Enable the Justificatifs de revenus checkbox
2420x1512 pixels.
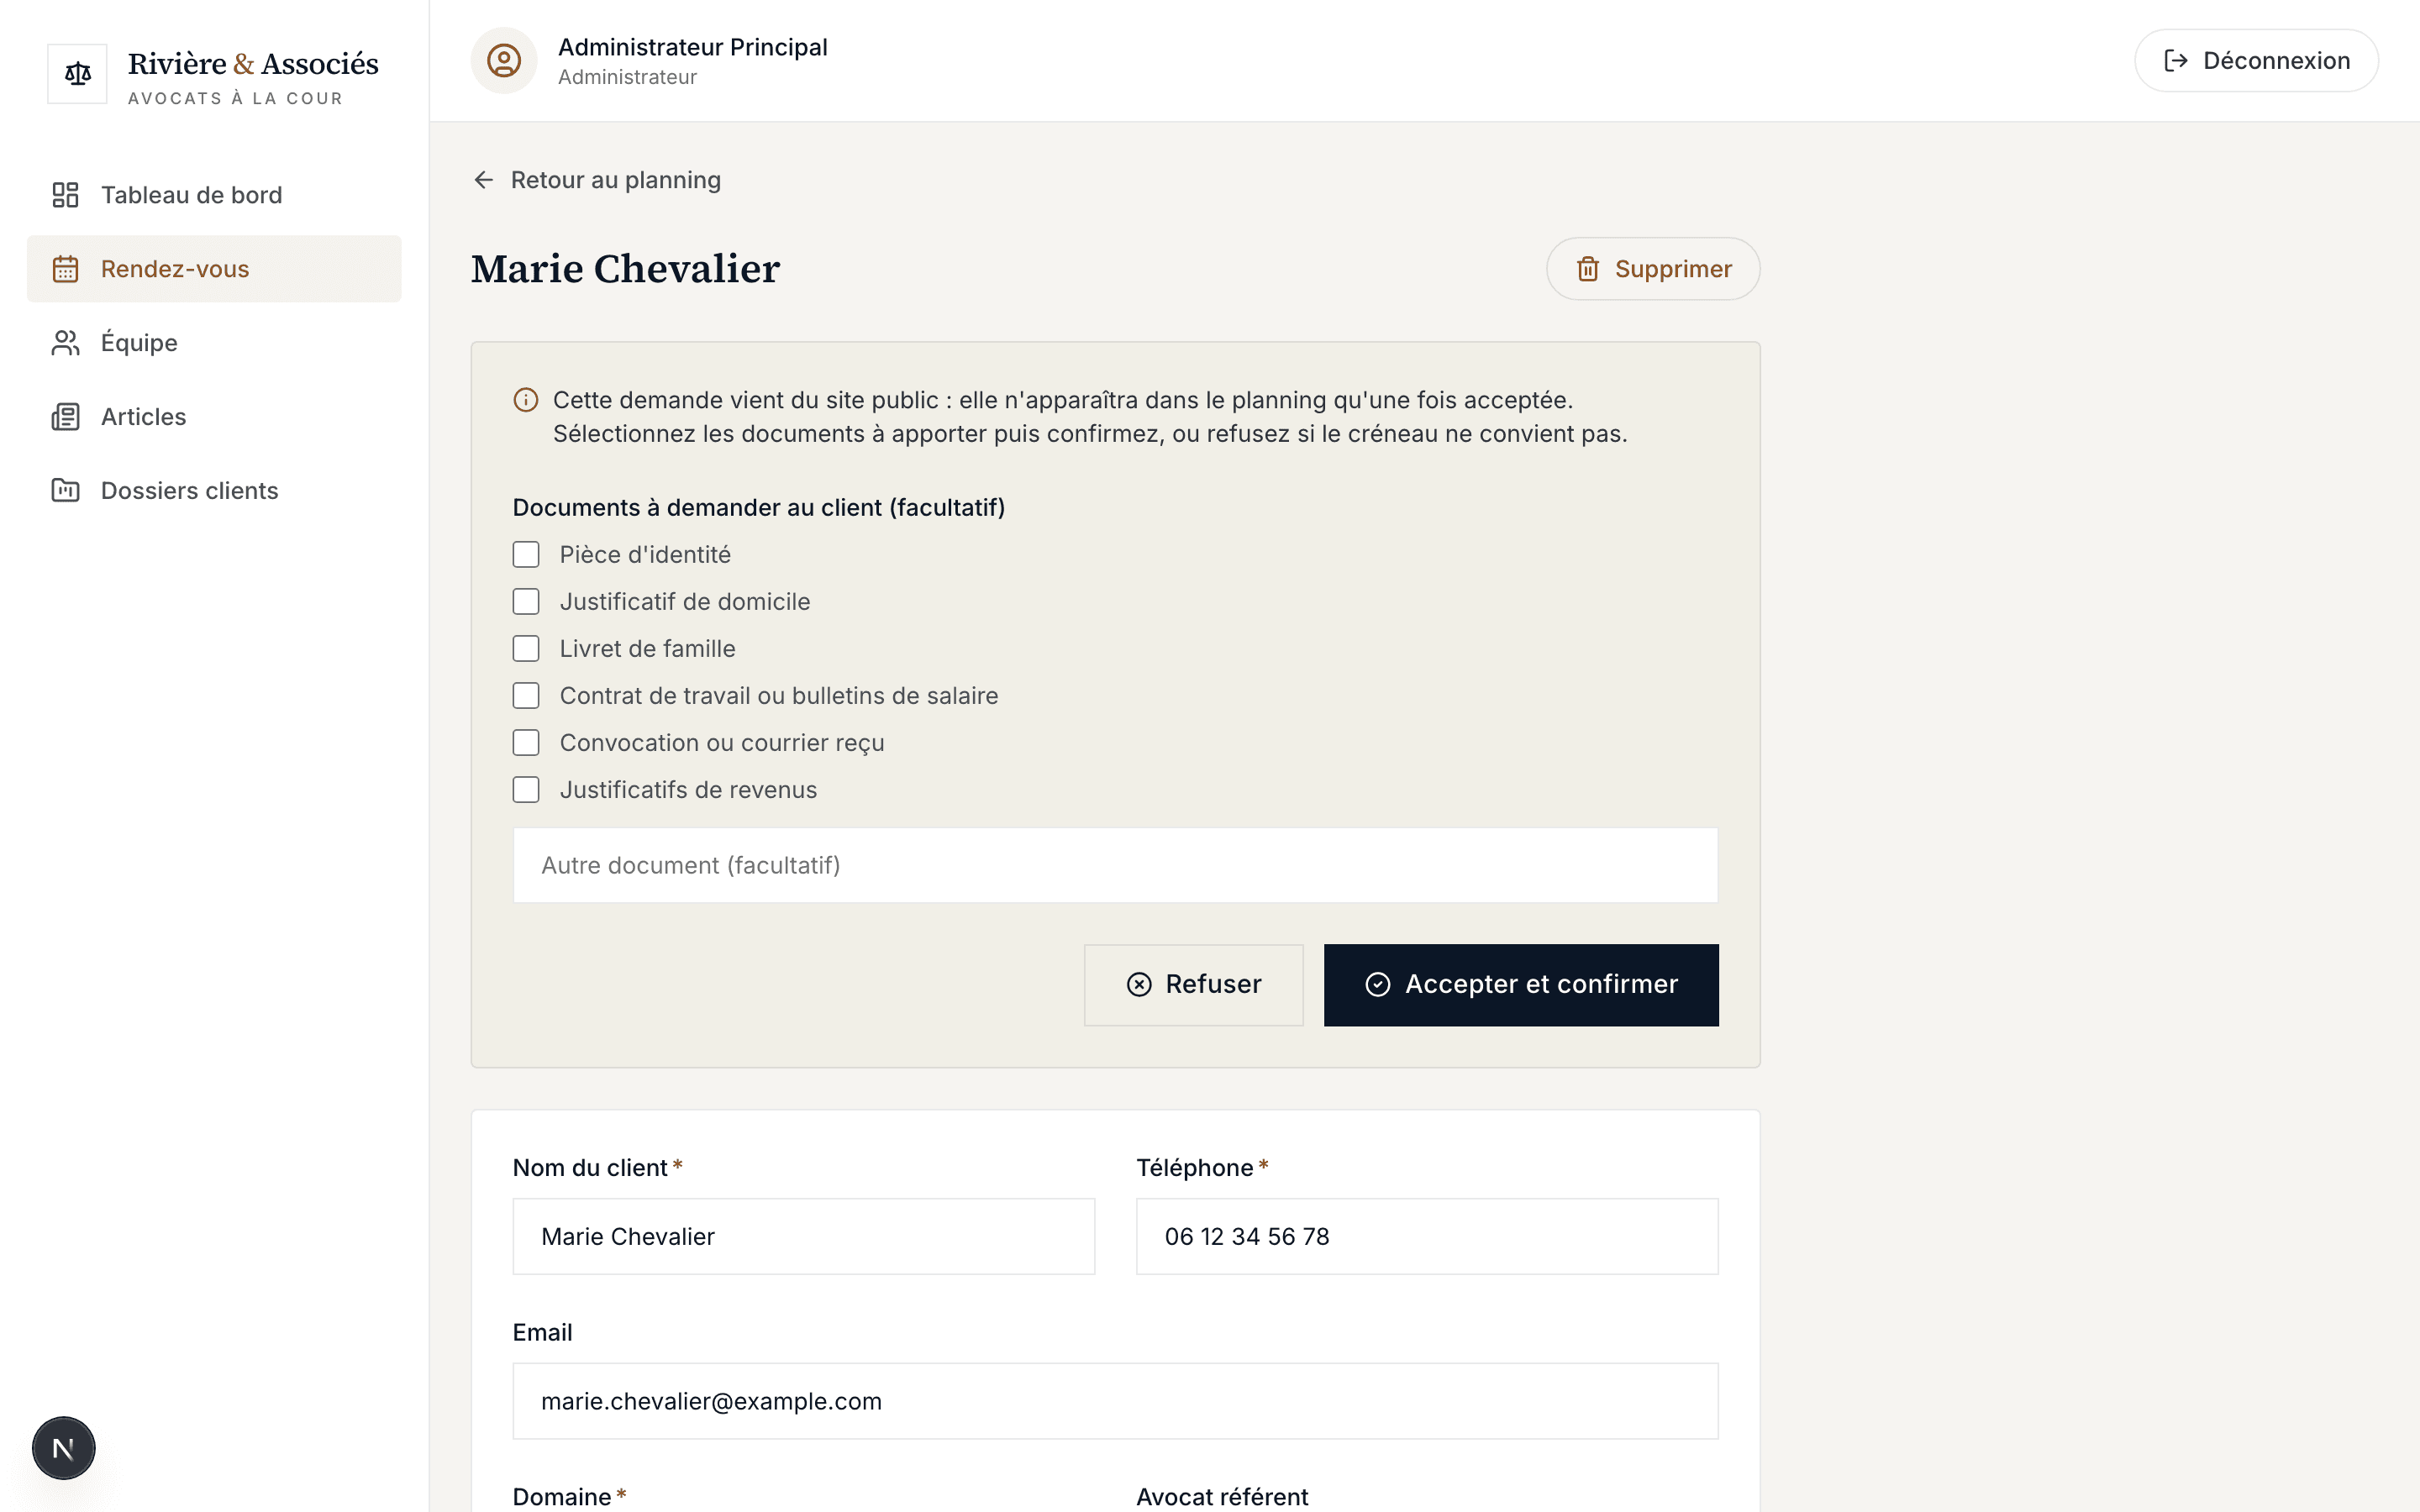(526, 790)
